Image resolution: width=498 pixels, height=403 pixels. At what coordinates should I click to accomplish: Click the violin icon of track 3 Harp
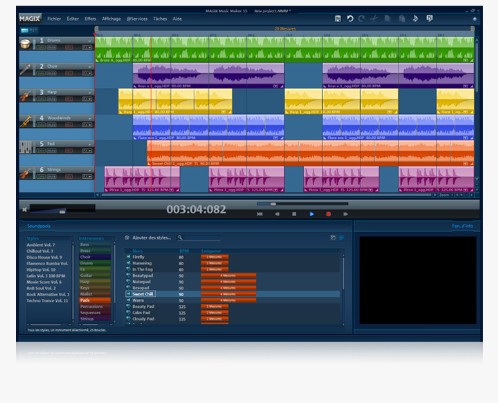pos(25,95)
